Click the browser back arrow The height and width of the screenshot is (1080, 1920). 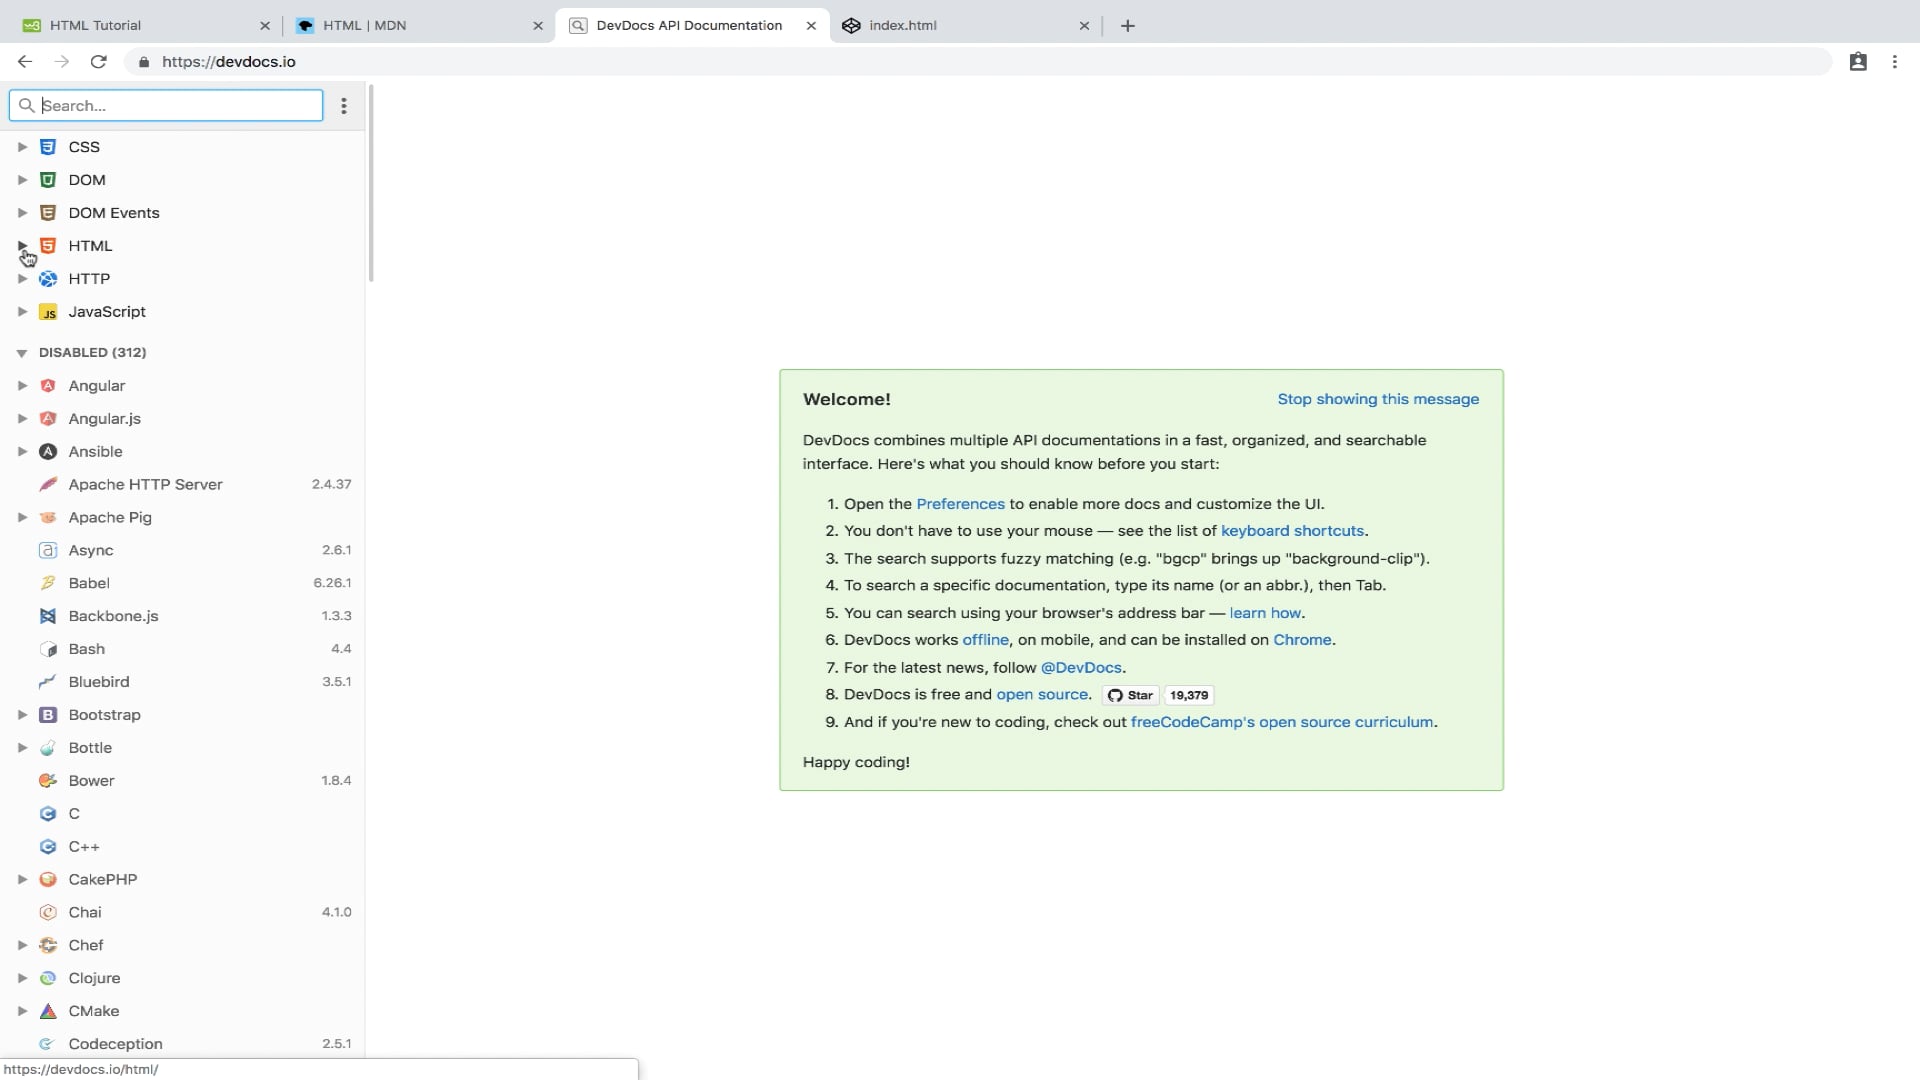25,62
